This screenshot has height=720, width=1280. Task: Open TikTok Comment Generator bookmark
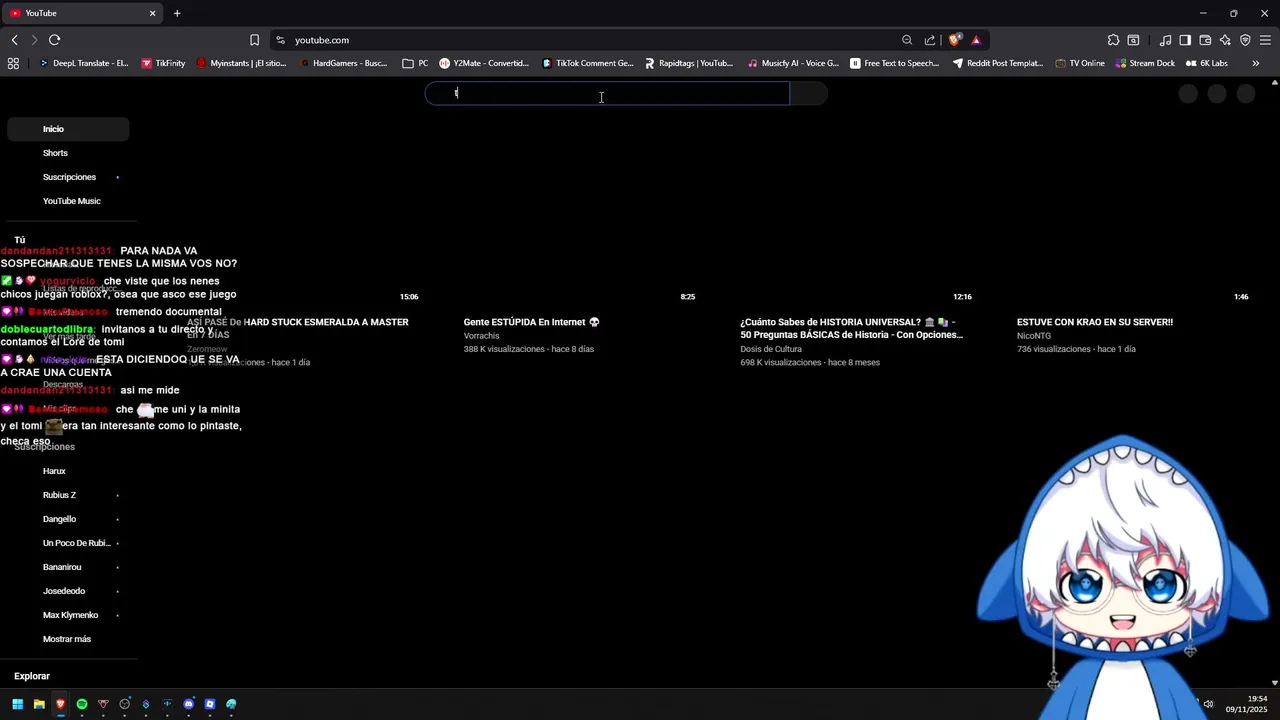pos(588,63)
